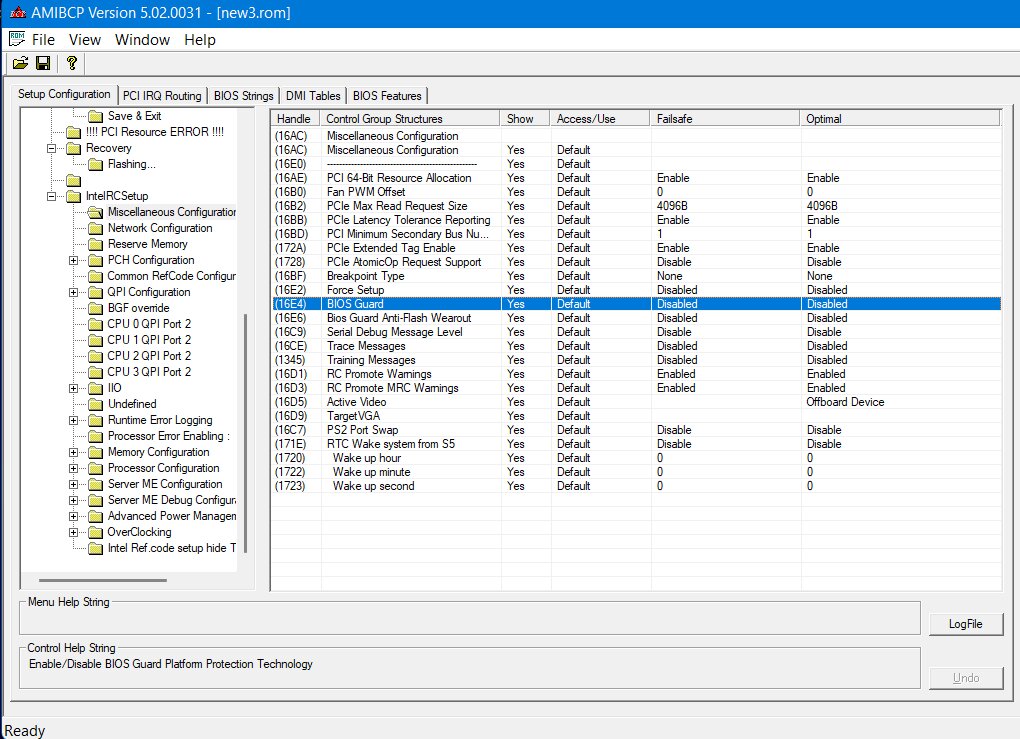Select the Fan PWM Offset row

tap(636, 192)
